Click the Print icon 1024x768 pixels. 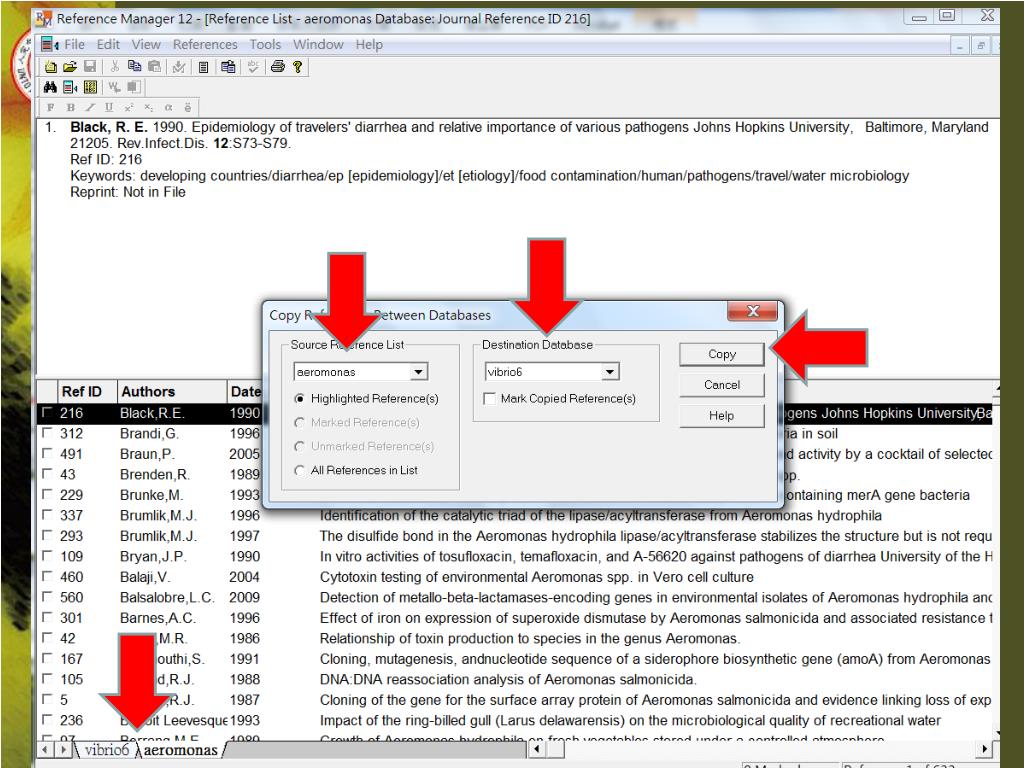(278, 67)
